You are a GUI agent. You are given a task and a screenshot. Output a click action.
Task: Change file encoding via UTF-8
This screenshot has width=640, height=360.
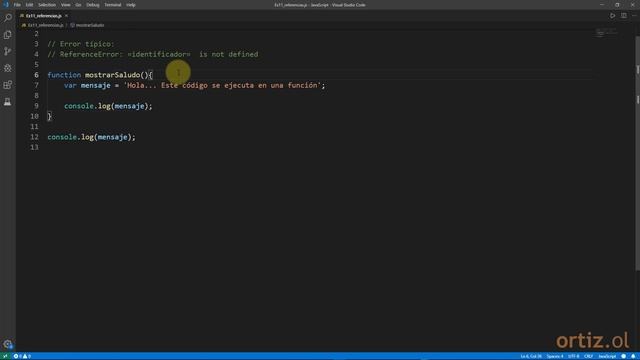573,356
